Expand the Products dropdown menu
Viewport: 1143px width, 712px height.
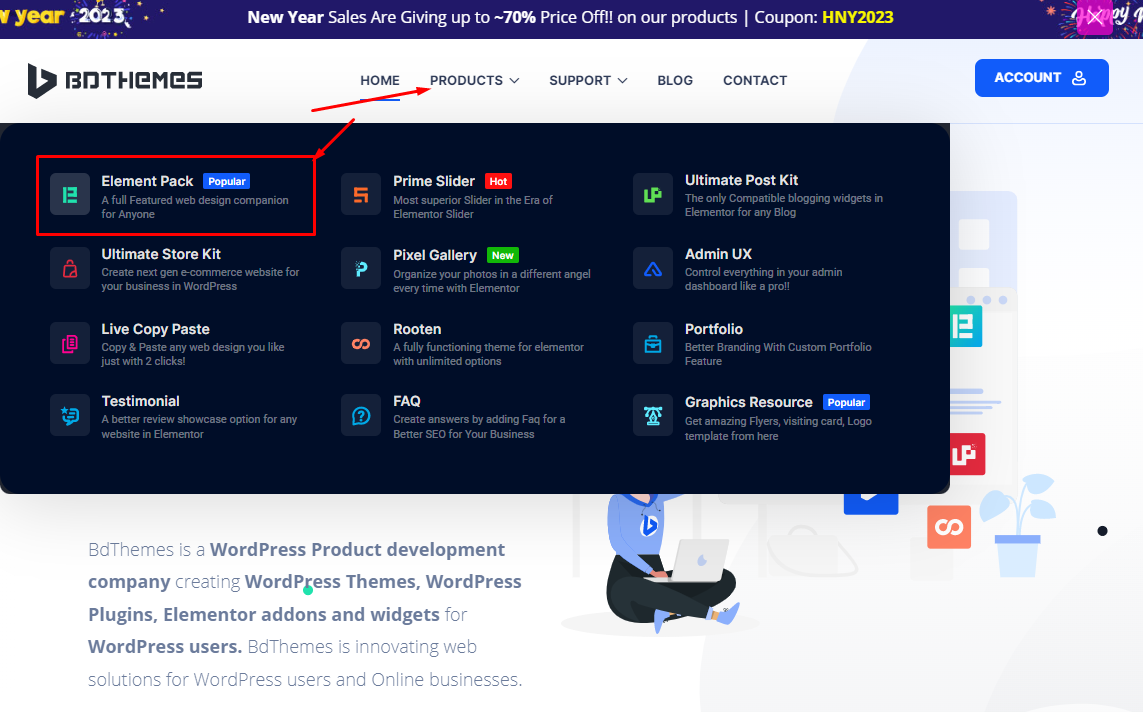[466, 80]
